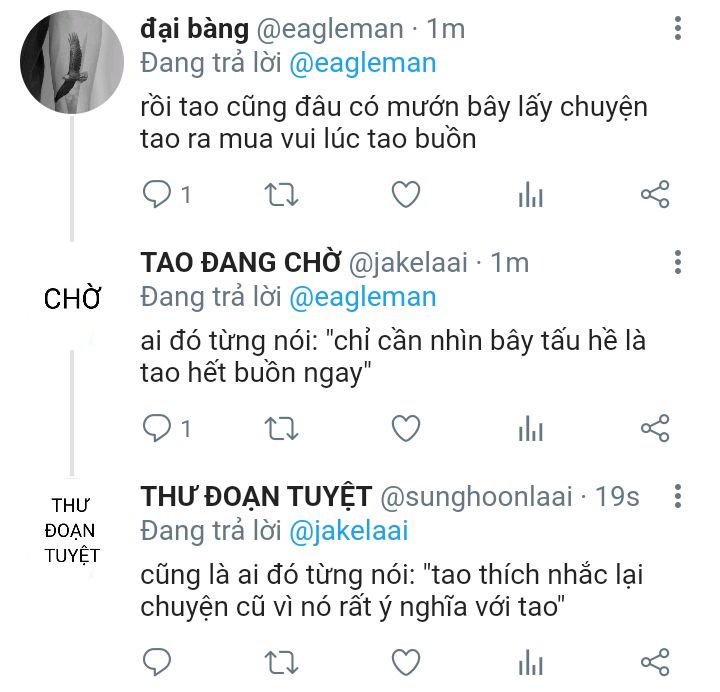
Task: Retweet đại bàng's tweet
Action: (281, 194)
